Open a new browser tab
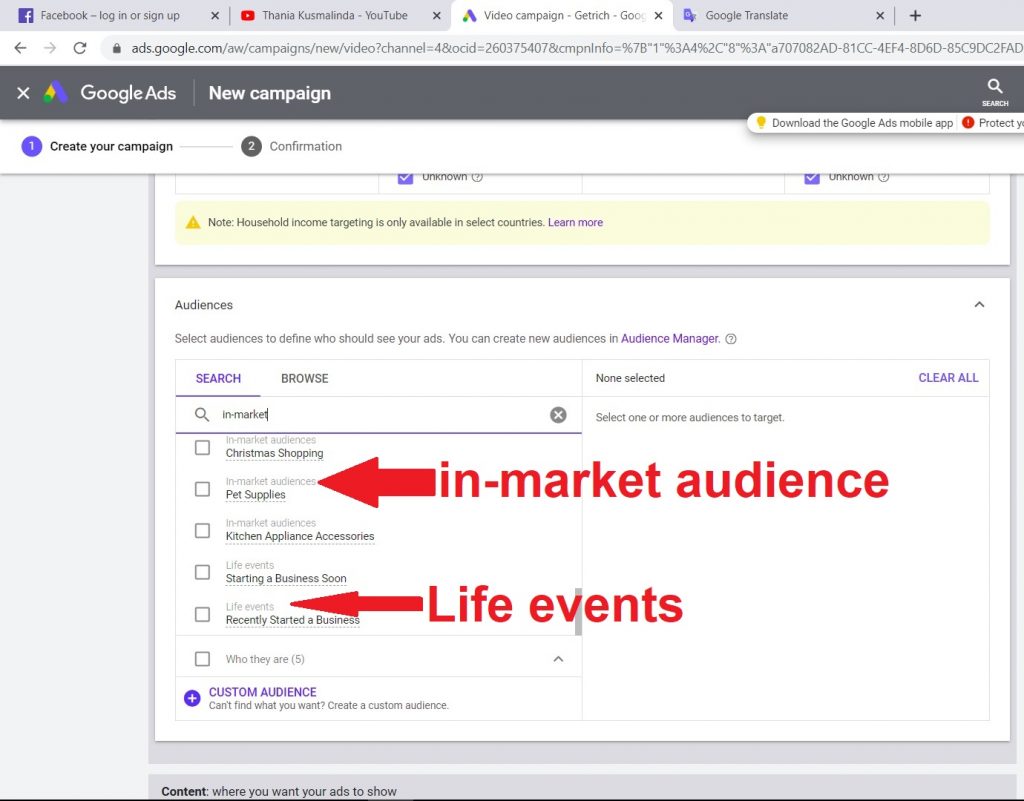The height and width of the screenshot is (801, 1024). (x=915, y=16)
